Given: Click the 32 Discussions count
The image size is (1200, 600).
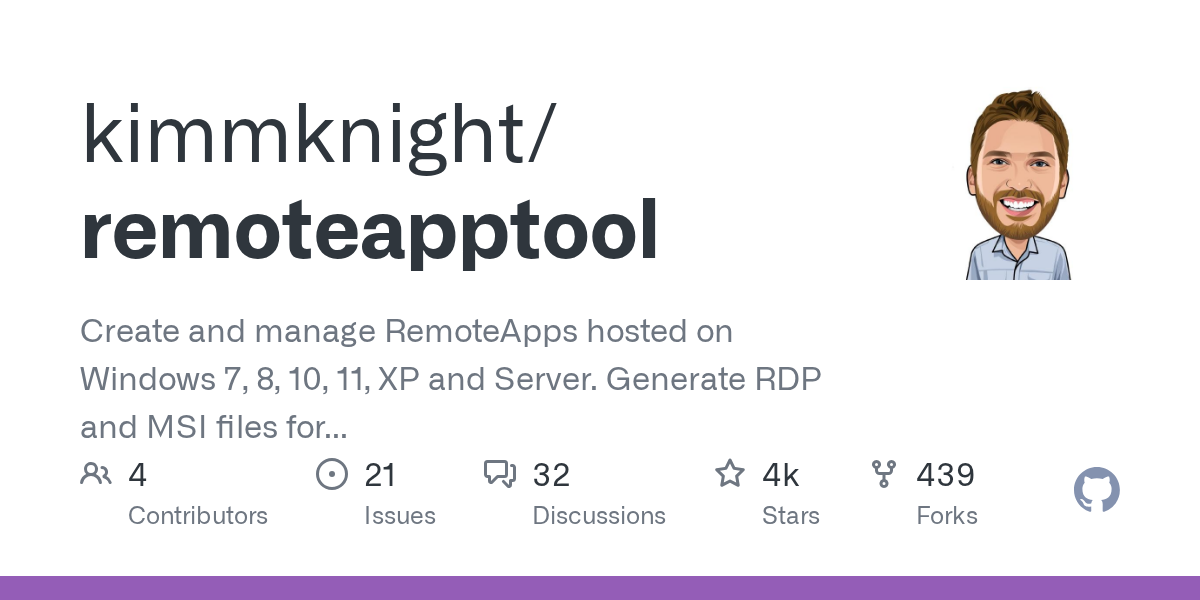Looking at the screenshot, I should click(x=552, y=475).
